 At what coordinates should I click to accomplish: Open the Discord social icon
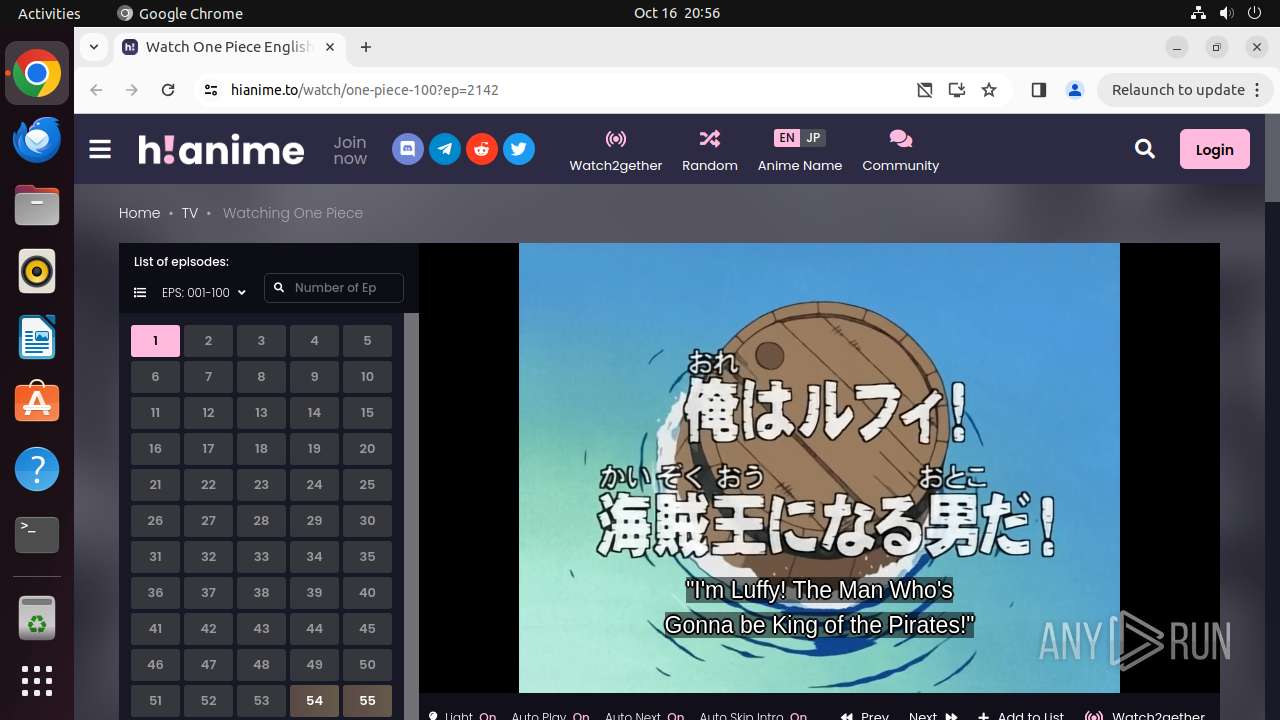pyautogui.click(x=407, y=150)
